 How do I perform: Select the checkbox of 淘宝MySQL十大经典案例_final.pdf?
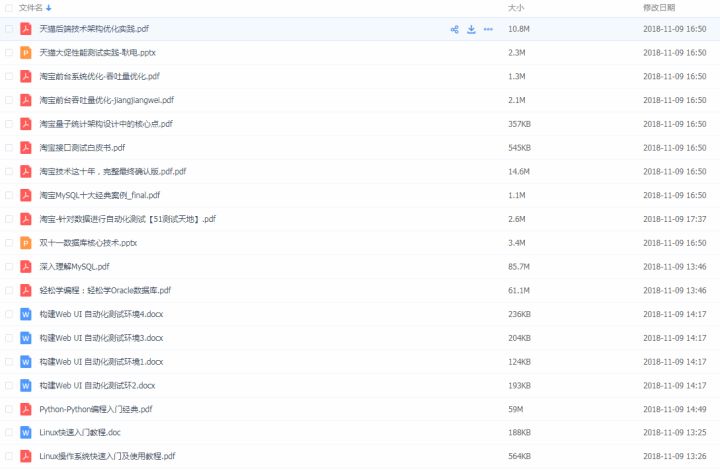[9, 195]
